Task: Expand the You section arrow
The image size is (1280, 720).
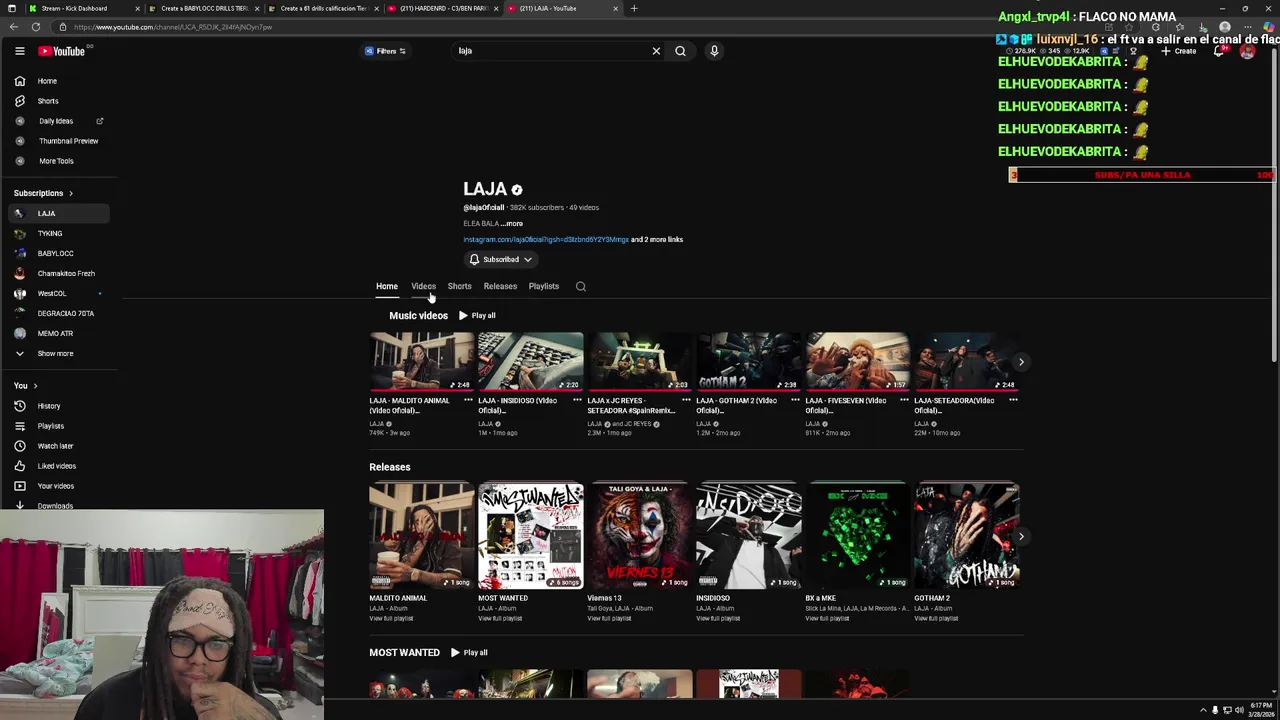Action: [x=35, y=386]
